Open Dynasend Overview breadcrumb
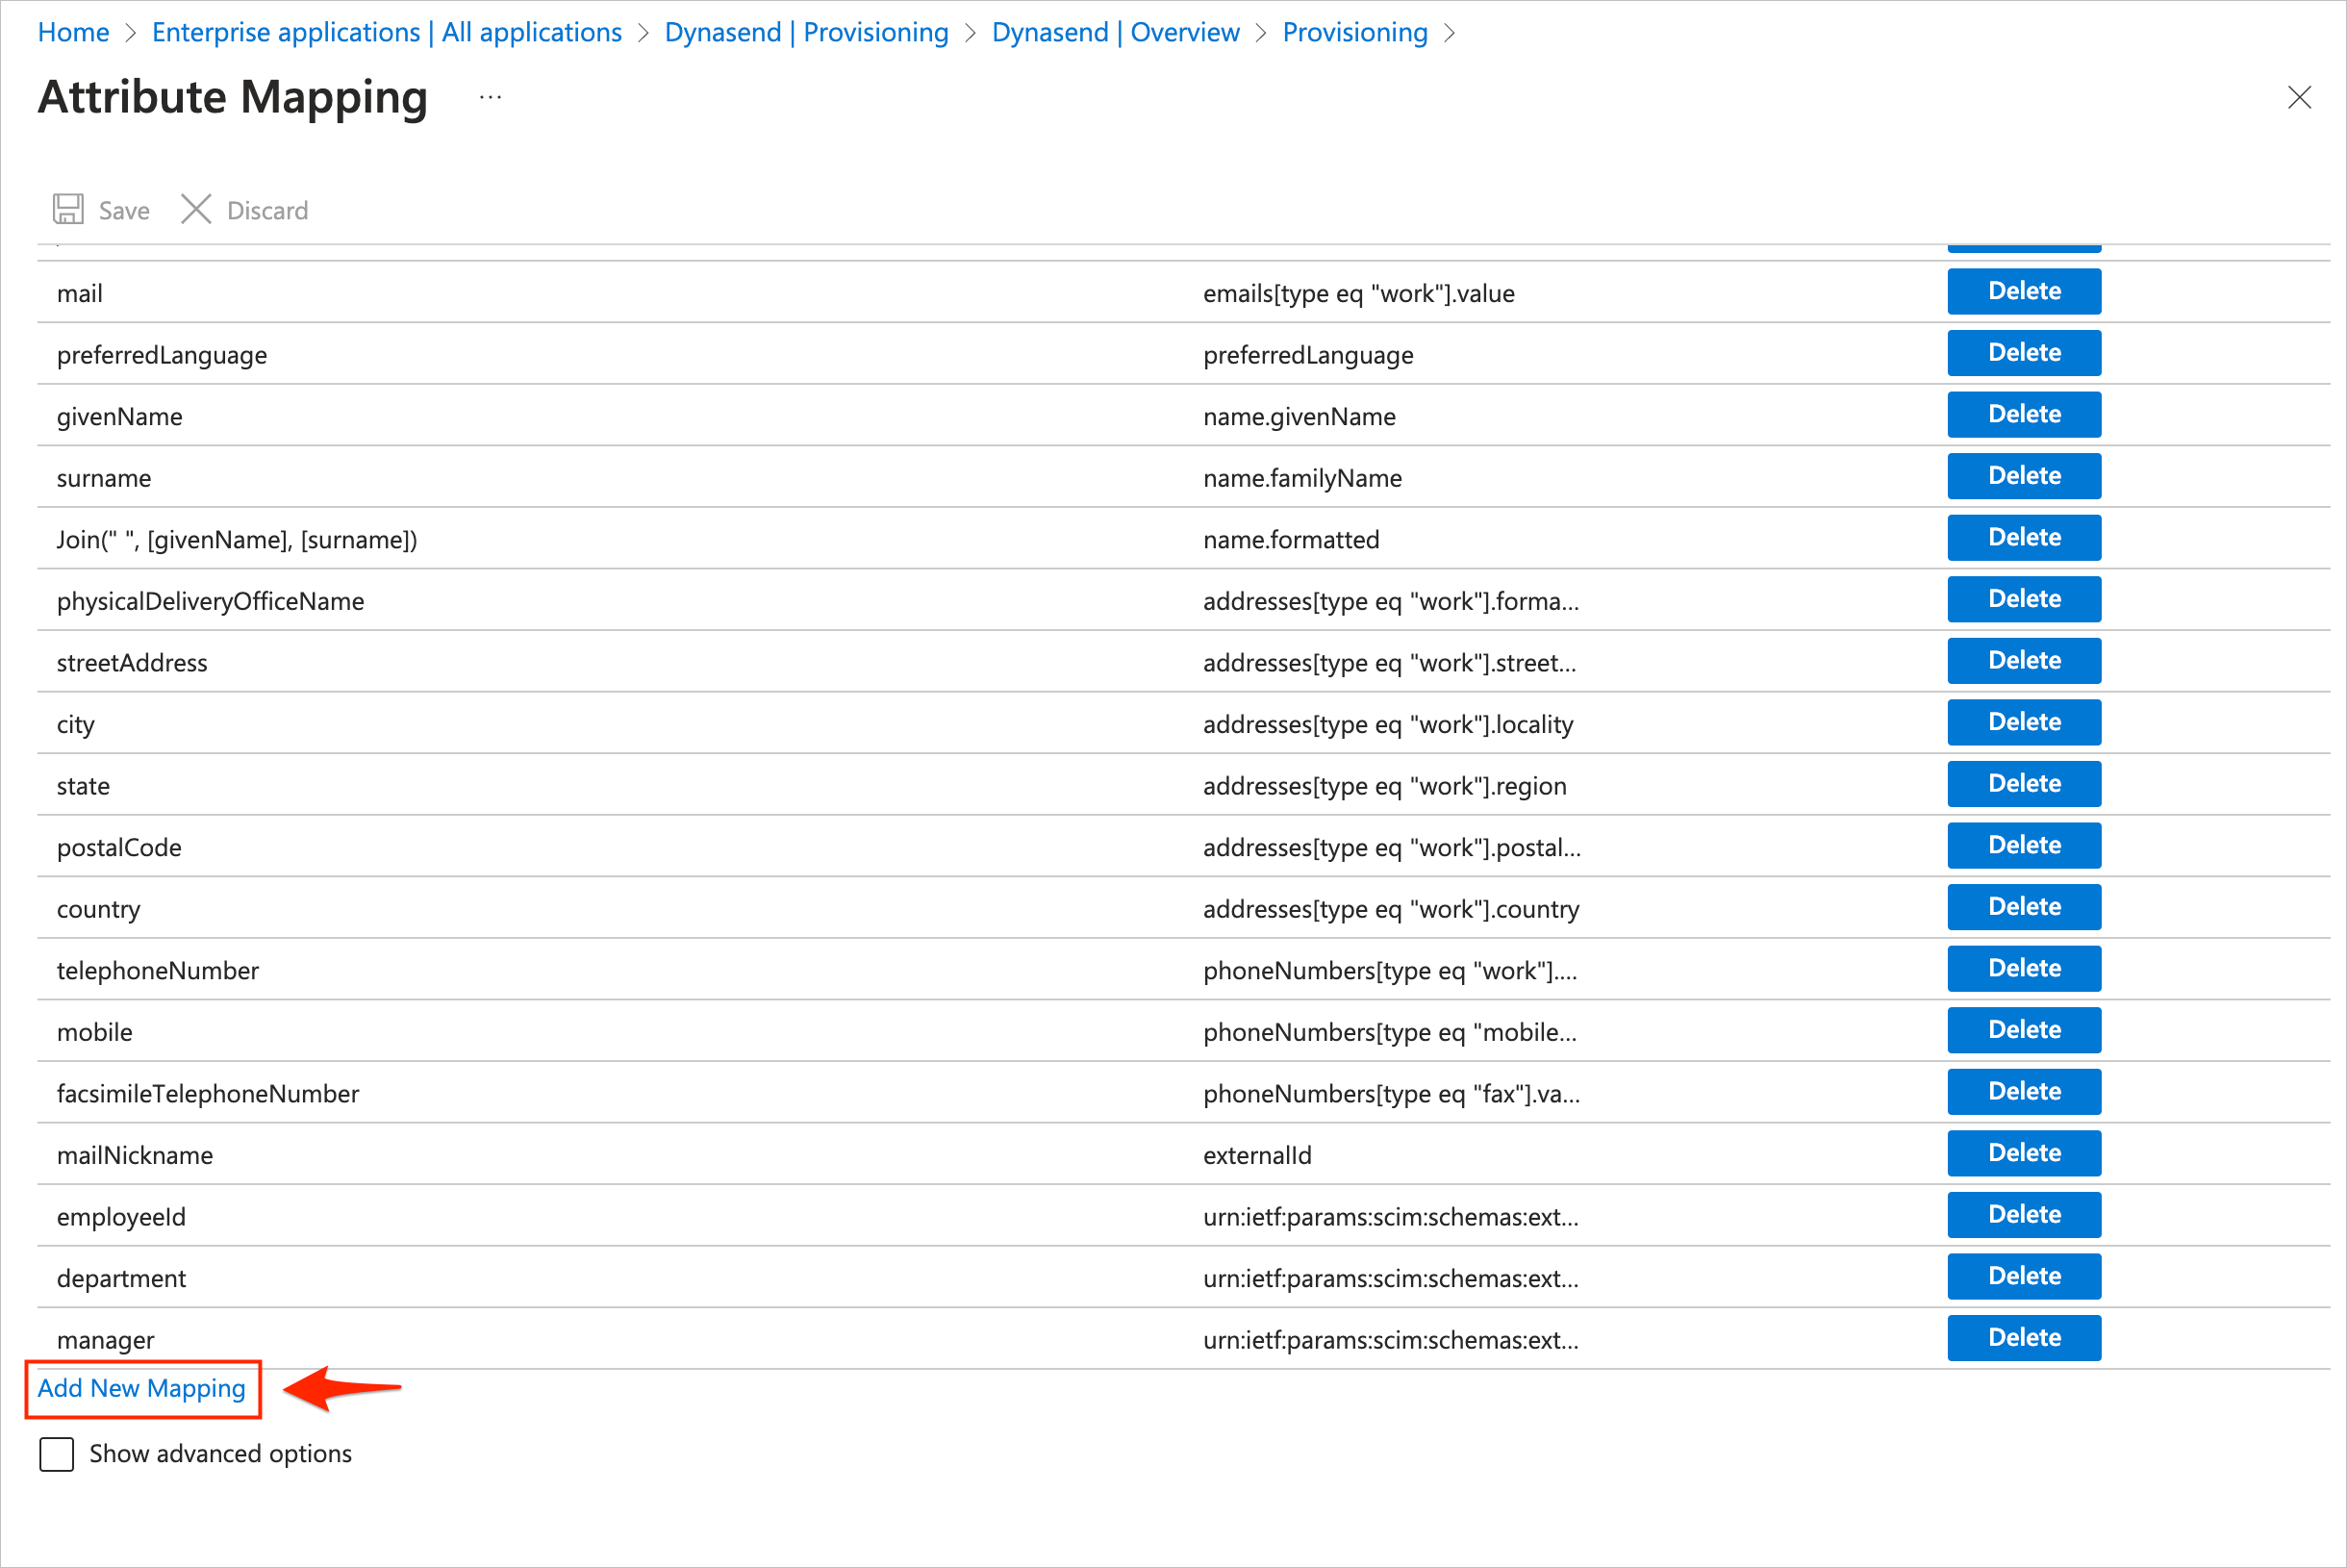 click(x=1115, y=32)
